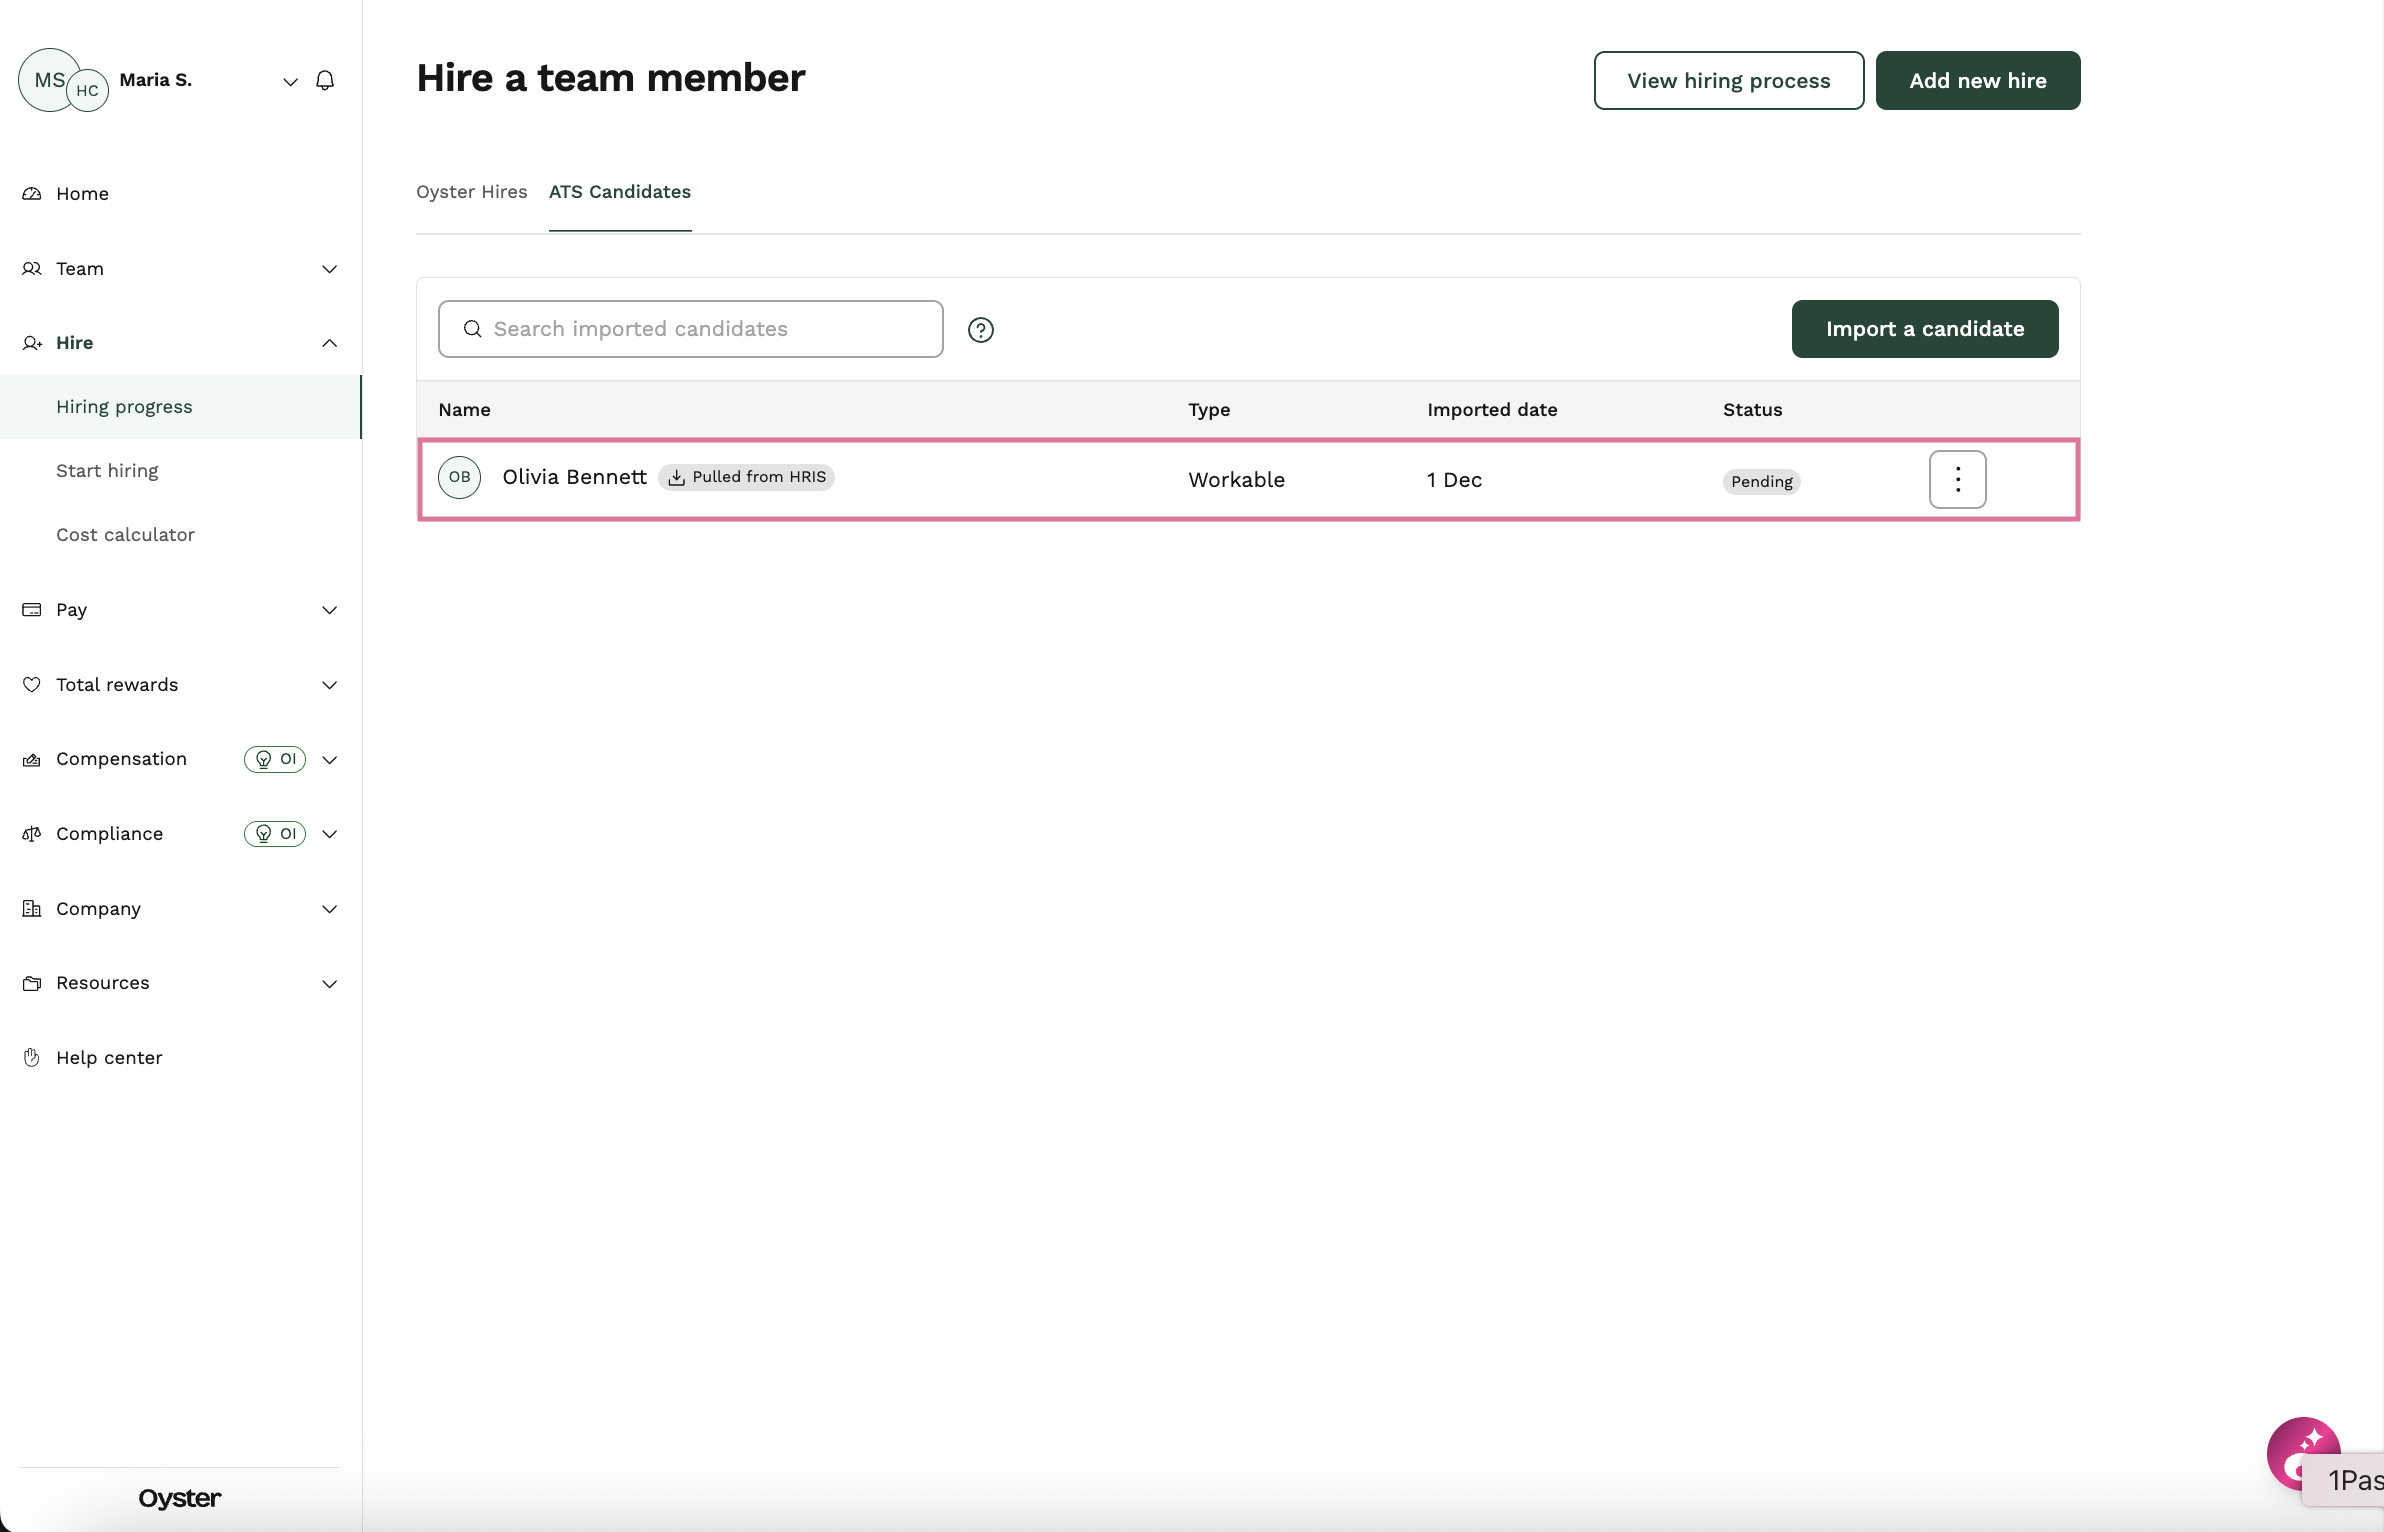Click the Status column header

pos(1752,410)
